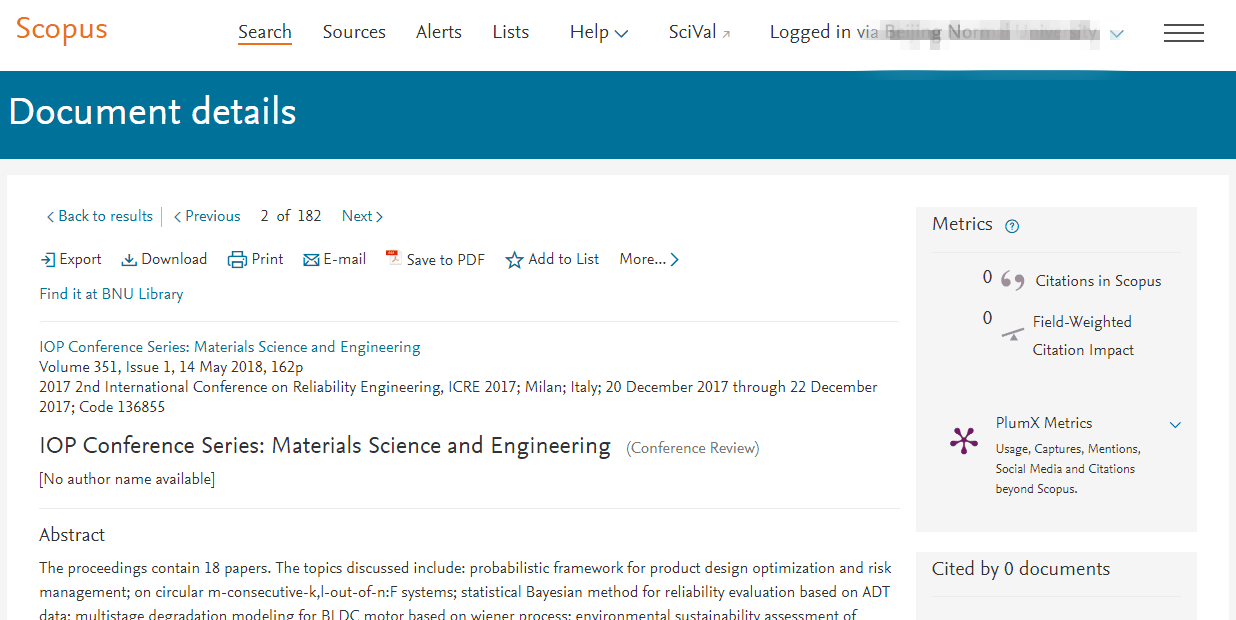Click the Save to PDF icon
The image size is (1236, 620).
pyautogui.click(x=392, y=258)
